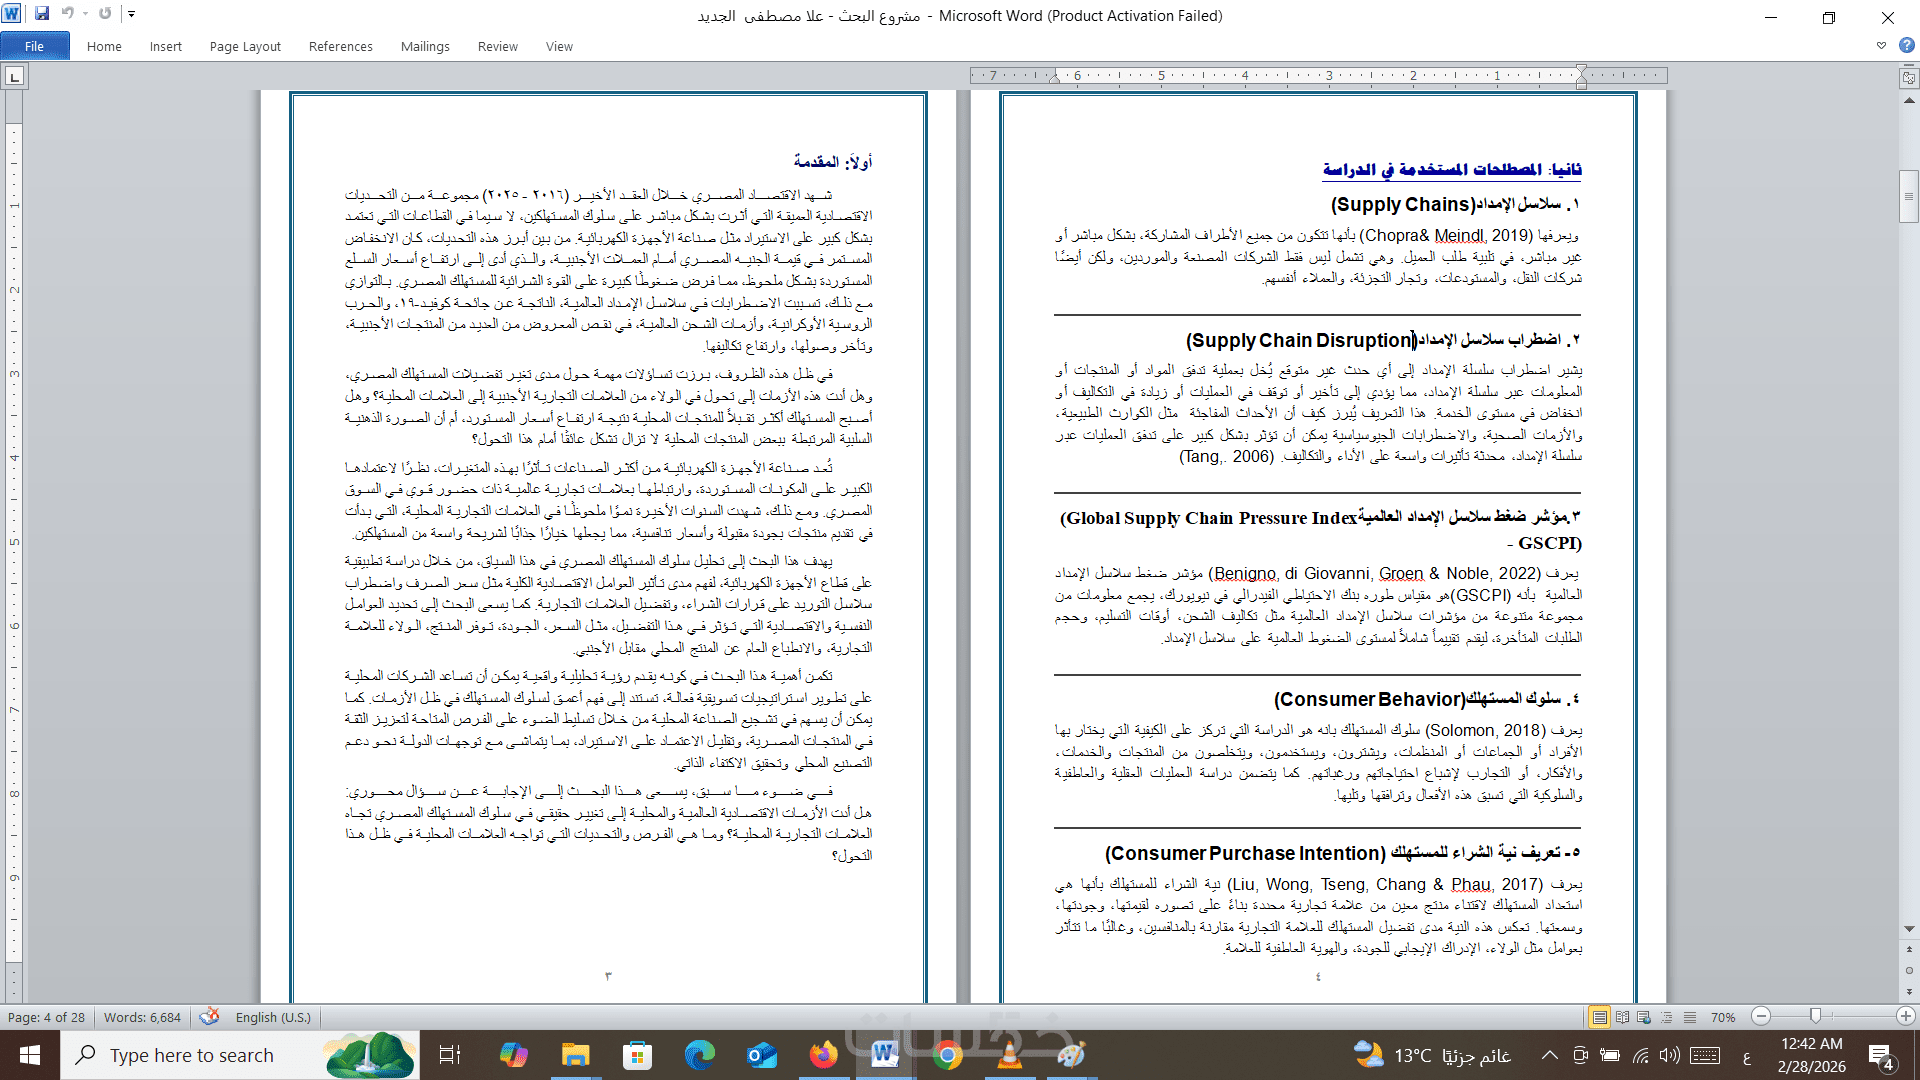Click the Save icon in Quick Access Toolbar
Screen dimensions: 1920x1080
coord(42,14)
